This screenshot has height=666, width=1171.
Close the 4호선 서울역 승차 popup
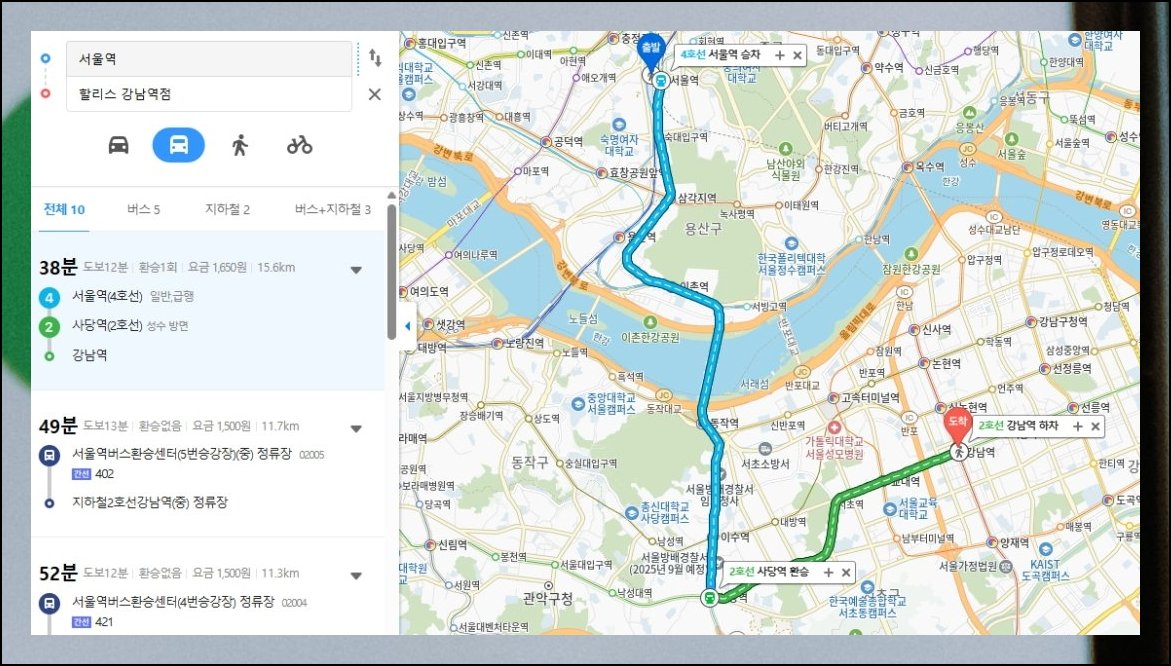[797, 55]
